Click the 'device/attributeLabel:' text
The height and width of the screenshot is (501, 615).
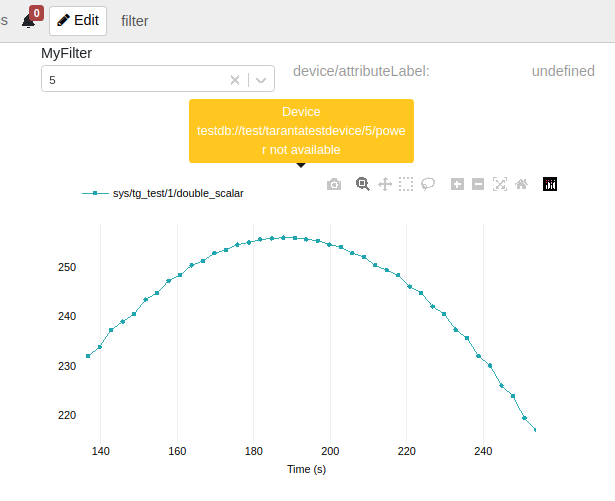pos(361,71)
